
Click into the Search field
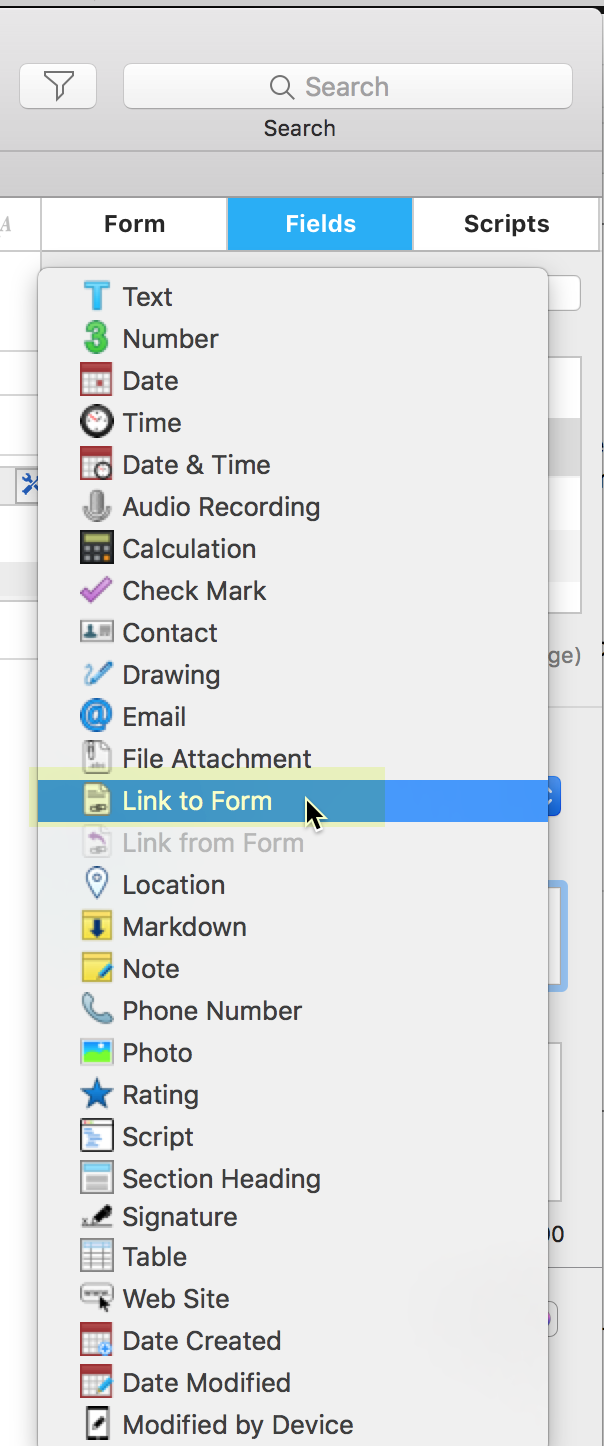click(x=347, y=86)
